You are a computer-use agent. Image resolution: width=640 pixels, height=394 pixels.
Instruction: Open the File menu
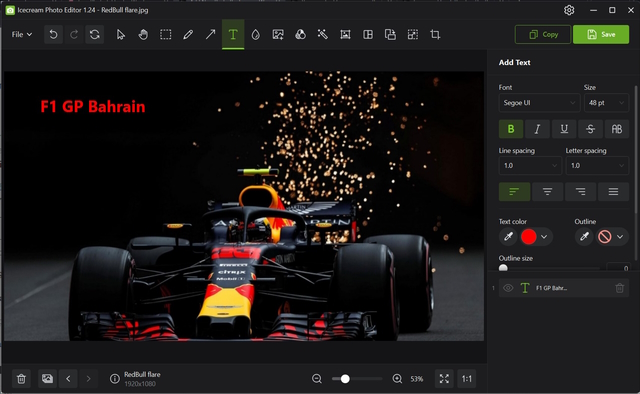tap(21, 35)
